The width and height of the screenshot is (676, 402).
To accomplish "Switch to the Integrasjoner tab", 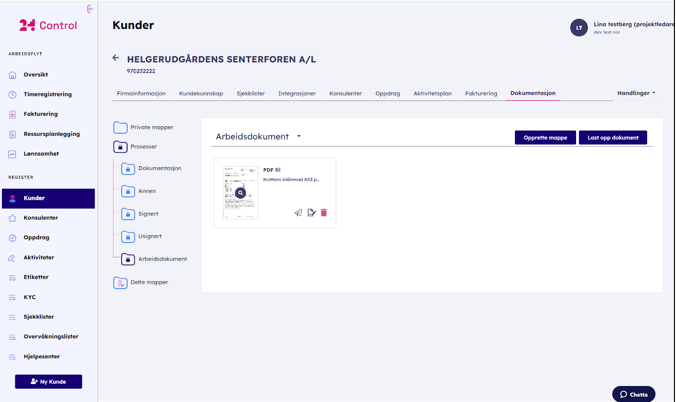I will (297, 94).
